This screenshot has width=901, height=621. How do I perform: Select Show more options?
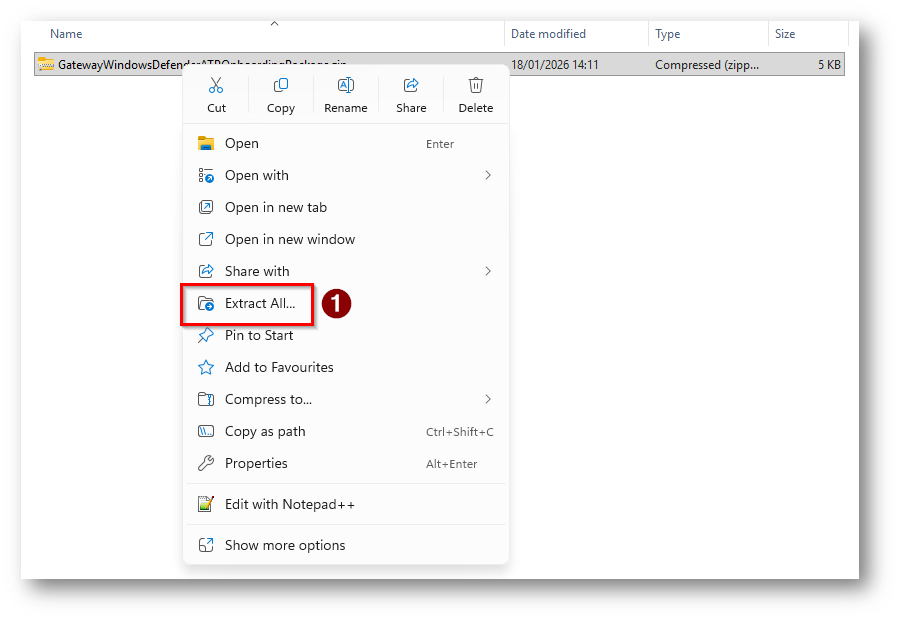[x=284, y=546]
